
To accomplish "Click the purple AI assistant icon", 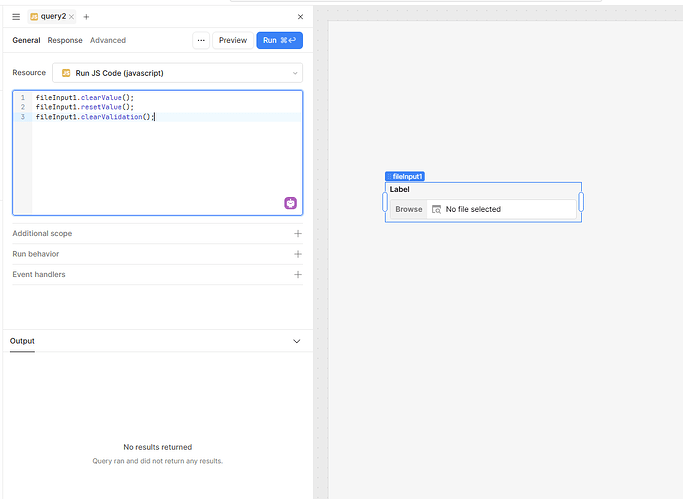I will click(291, 203).
